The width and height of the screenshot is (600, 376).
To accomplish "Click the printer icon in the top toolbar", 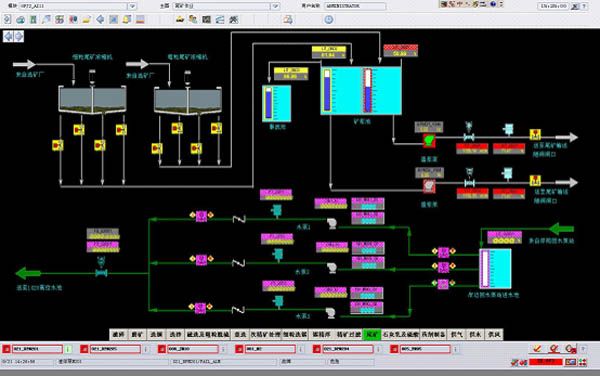I will point(288,20).
